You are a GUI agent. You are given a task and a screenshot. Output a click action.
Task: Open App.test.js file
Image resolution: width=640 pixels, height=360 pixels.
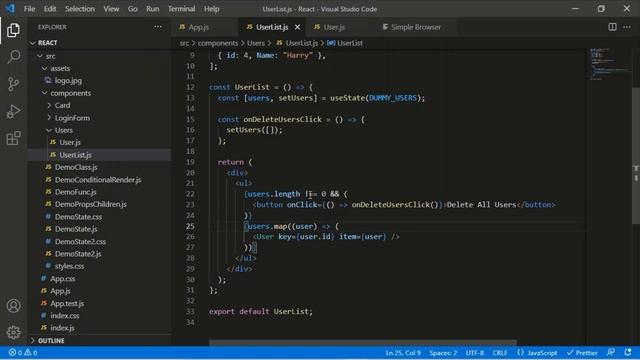click(x=99, y=303)
